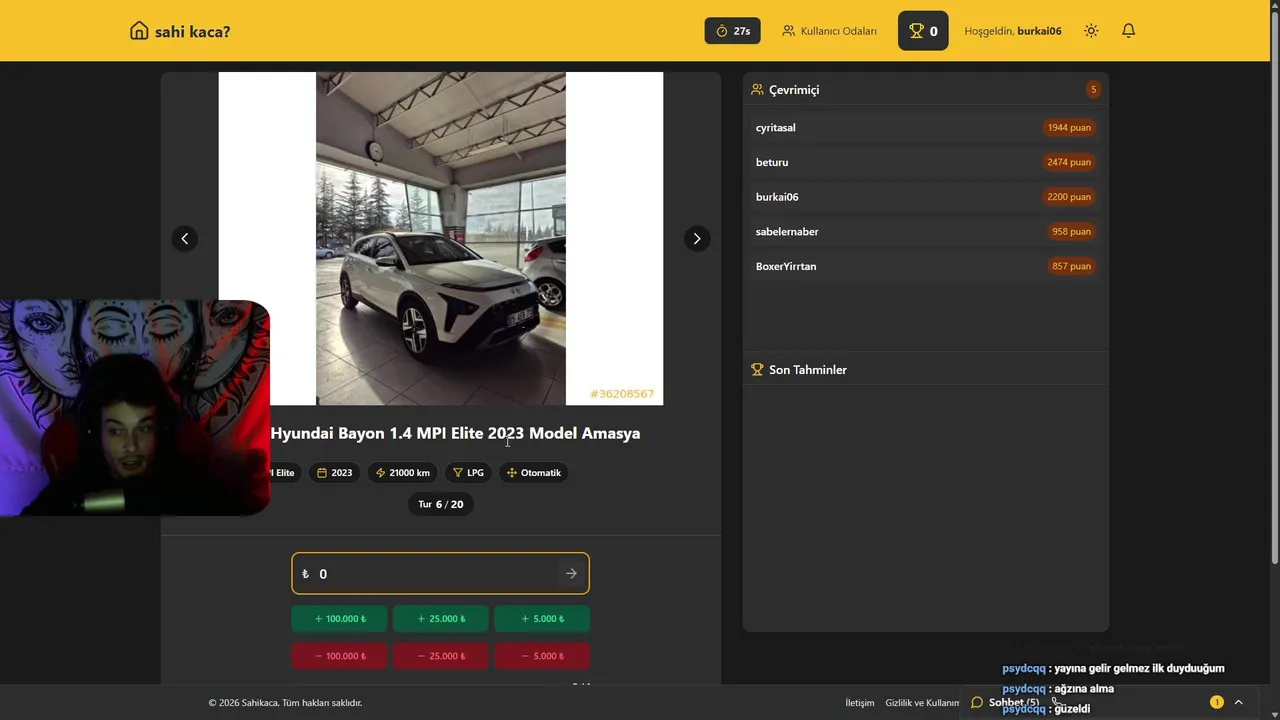Select player BoxerYirrtan in the online list
The image size is (1280, 720).
point(925,266)
